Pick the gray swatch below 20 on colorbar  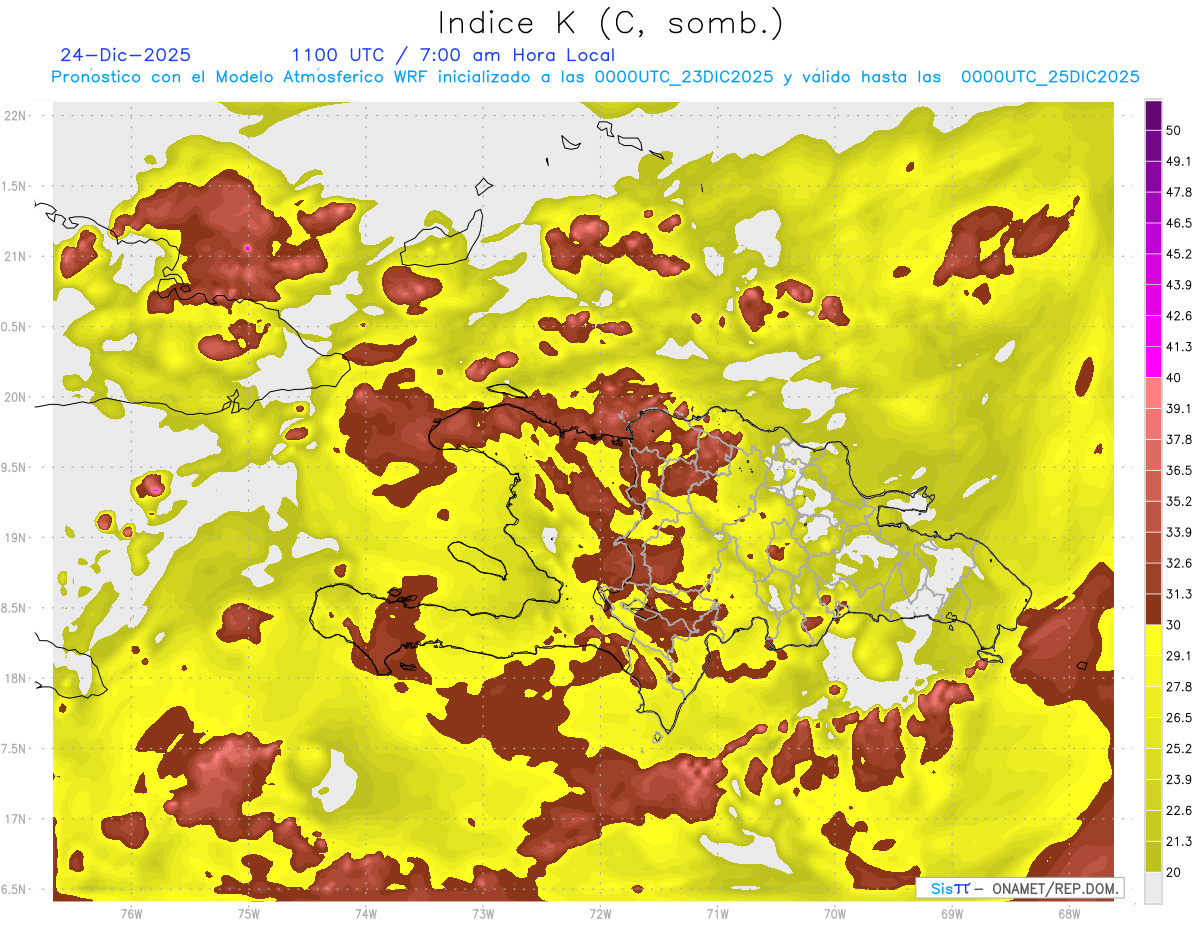pos(1153,887)
